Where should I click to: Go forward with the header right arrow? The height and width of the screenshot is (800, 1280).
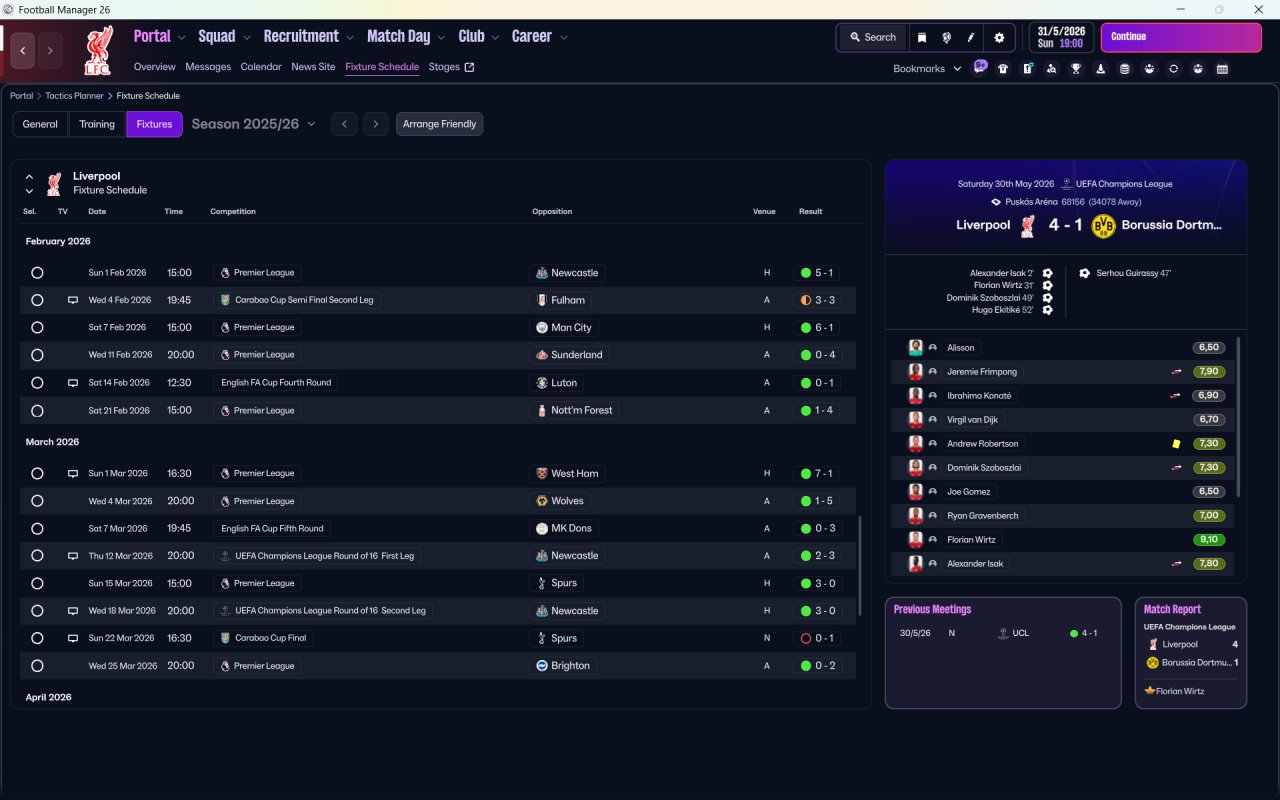(50, 51)
